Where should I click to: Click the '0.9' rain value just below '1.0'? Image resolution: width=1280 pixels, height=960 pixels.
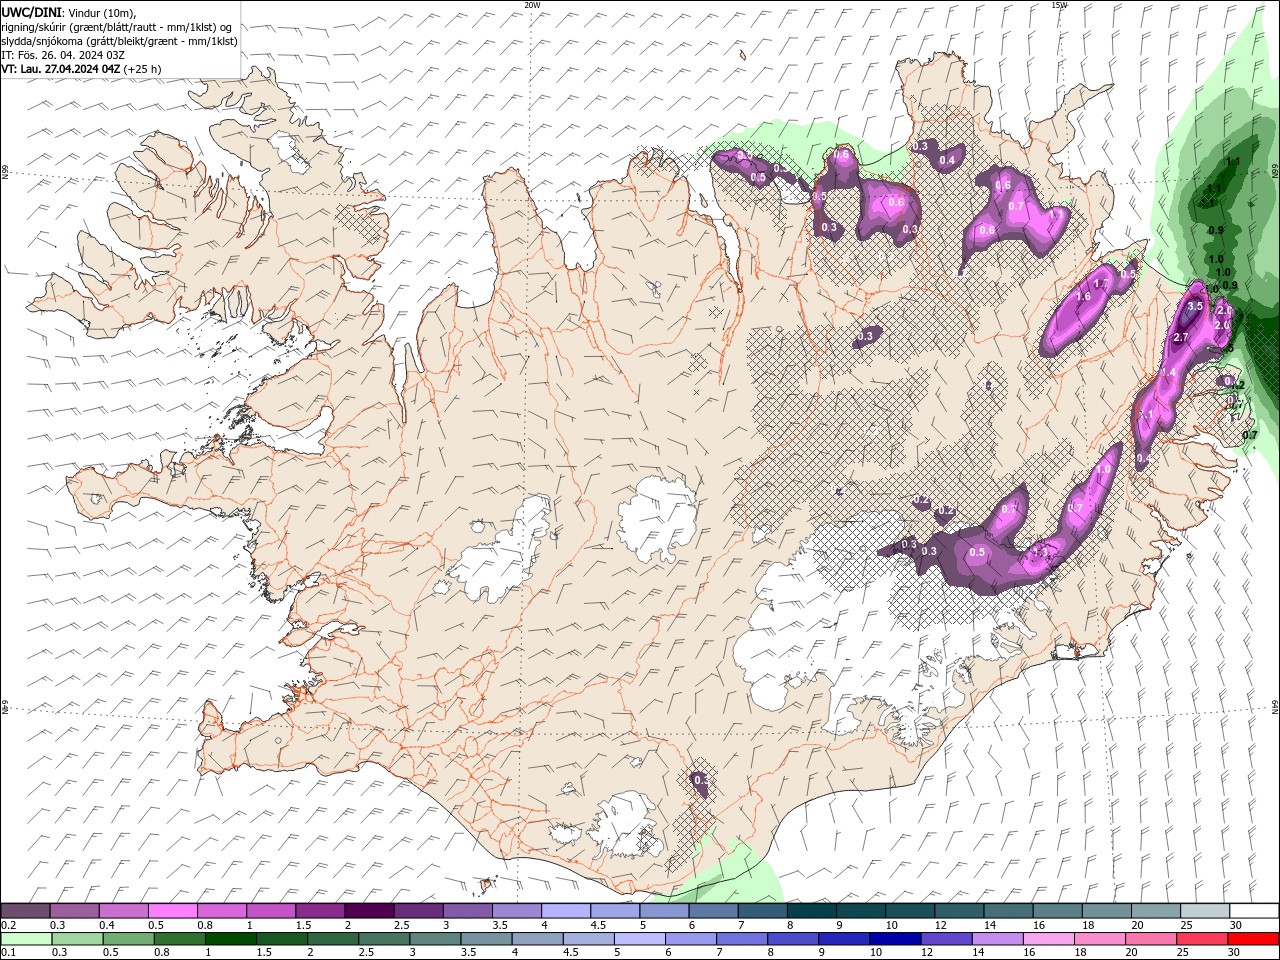coord(1230,286)
